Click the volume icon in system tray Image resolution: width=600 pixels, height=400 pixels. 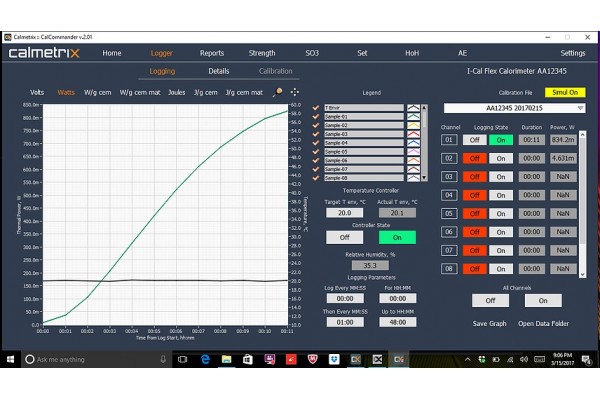[524, 359]
